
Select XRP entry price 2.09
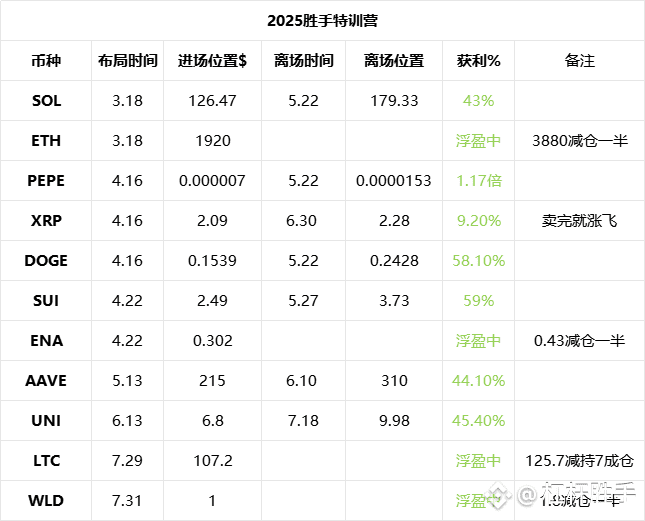[x=212, y=221]
